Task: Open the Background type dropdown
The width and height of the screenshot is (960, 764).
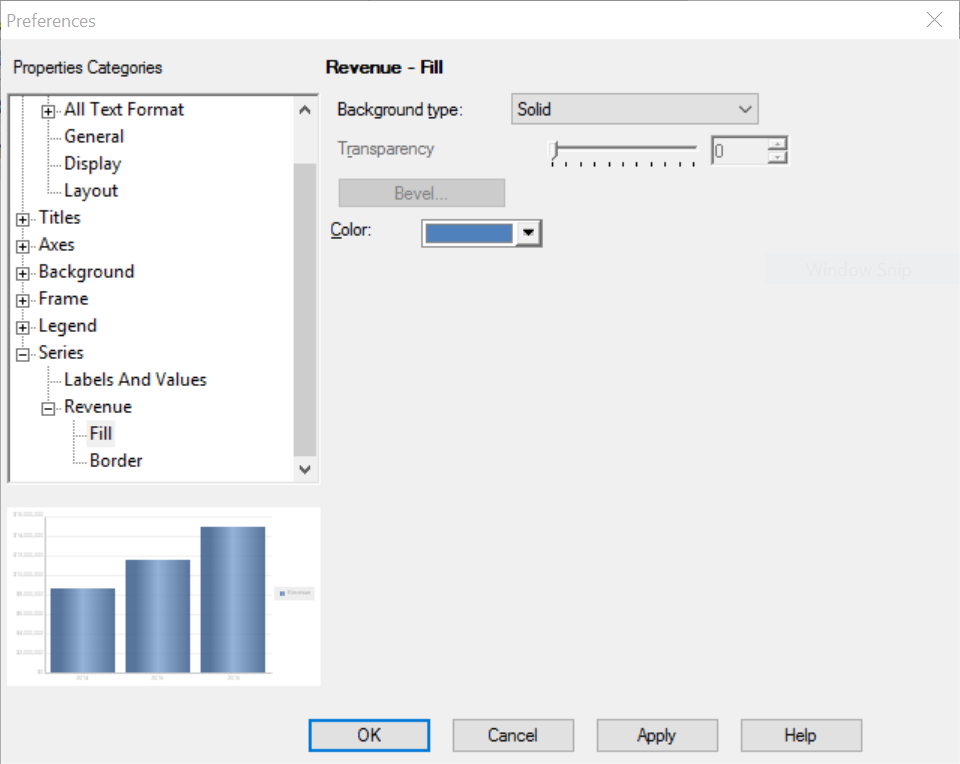Action: [745, 109]
